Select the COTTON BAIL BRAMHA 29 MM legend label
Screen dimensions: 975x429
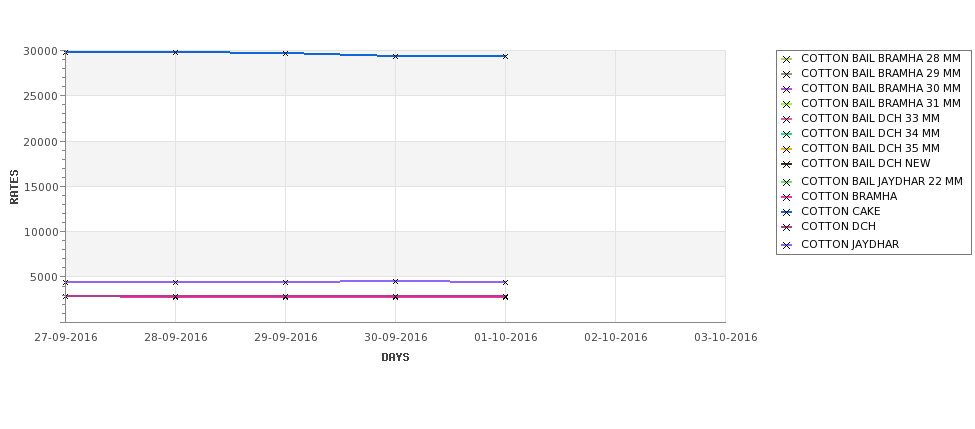click(x=880, y=73)
